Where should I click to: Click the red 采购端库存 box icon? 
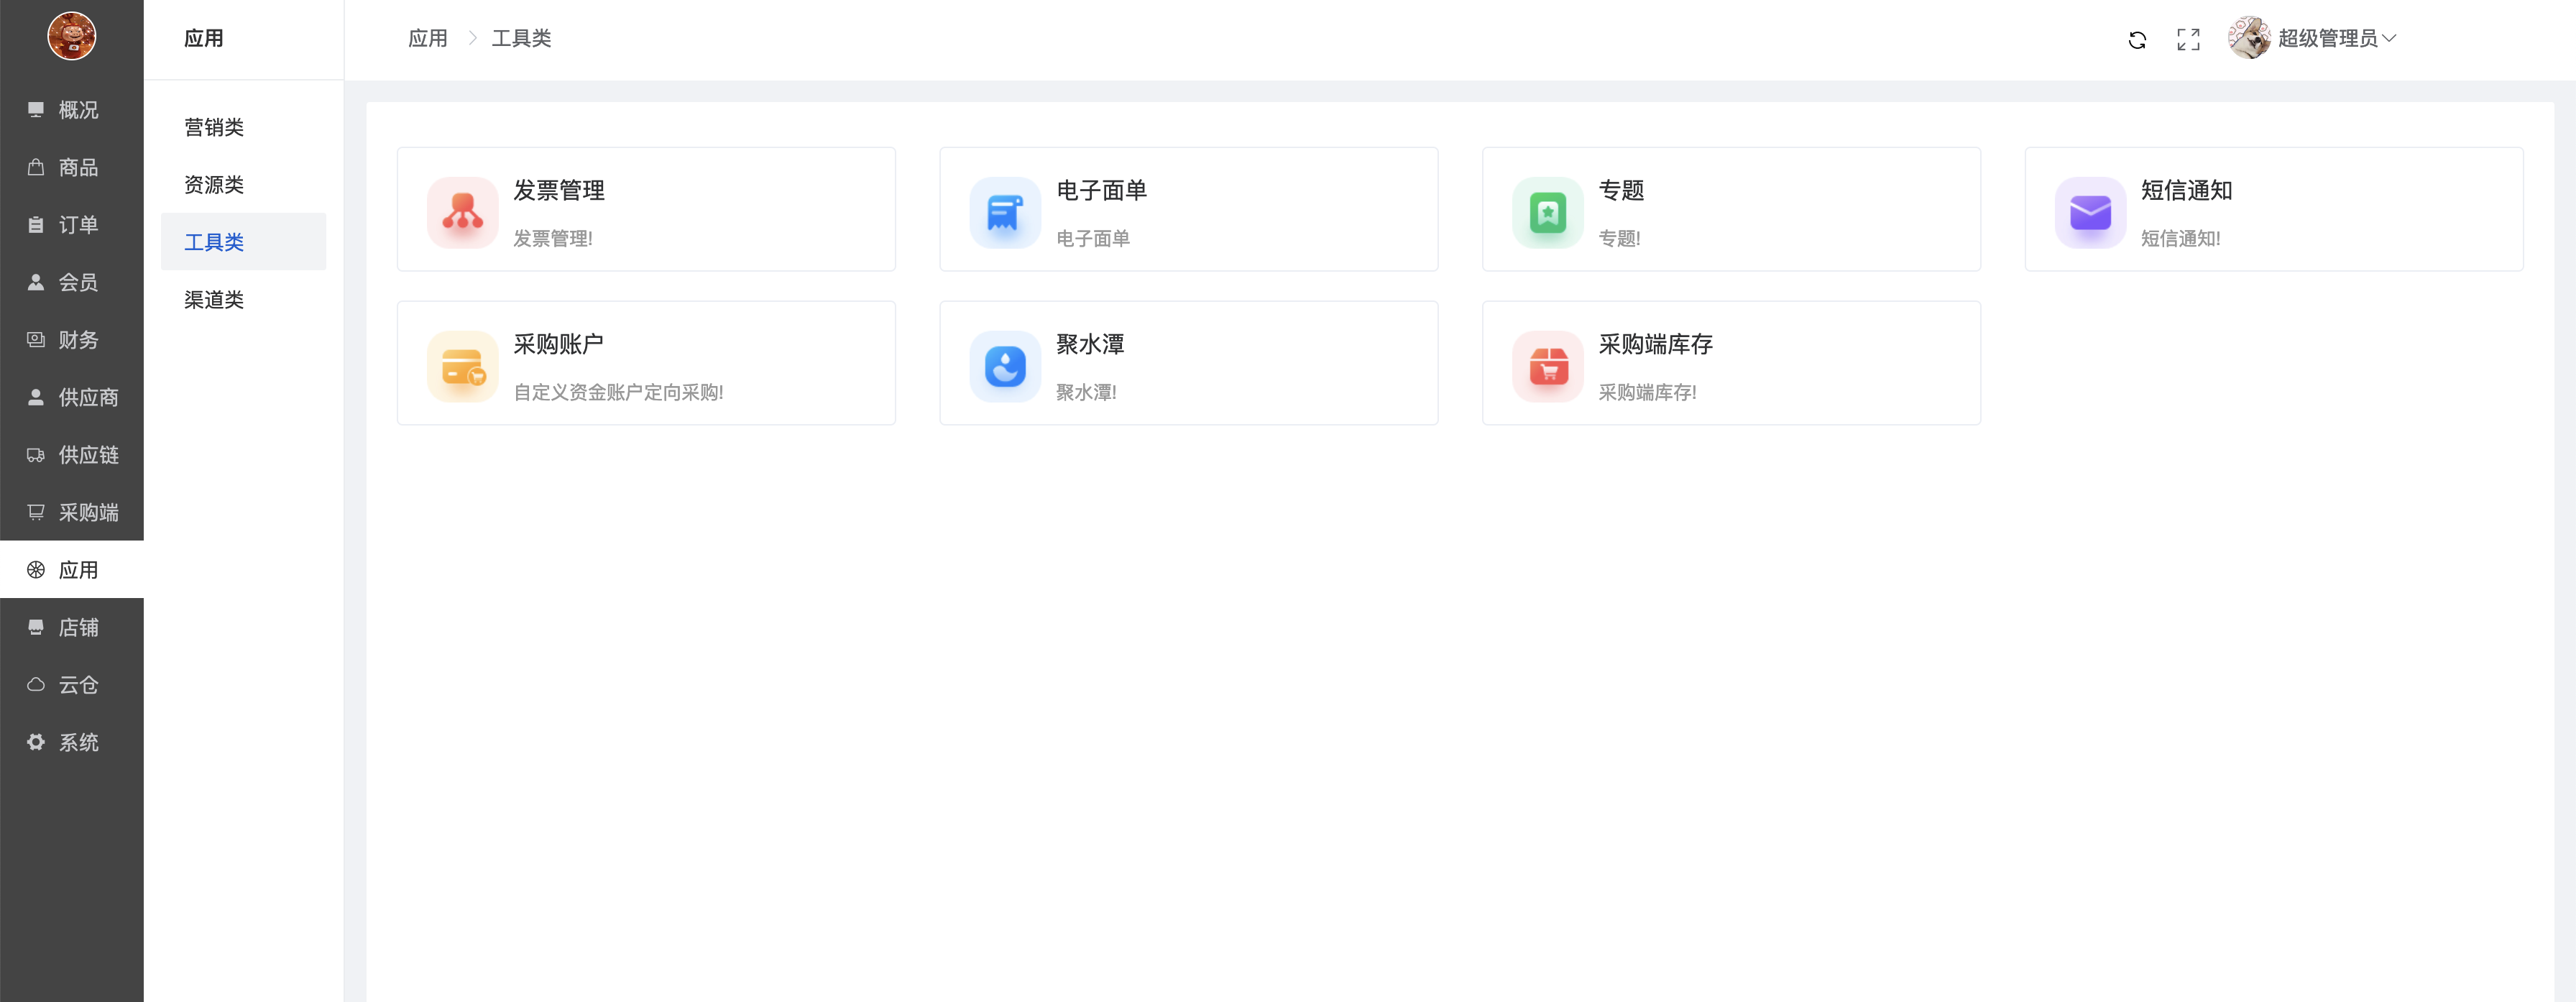coord(1547,366)
